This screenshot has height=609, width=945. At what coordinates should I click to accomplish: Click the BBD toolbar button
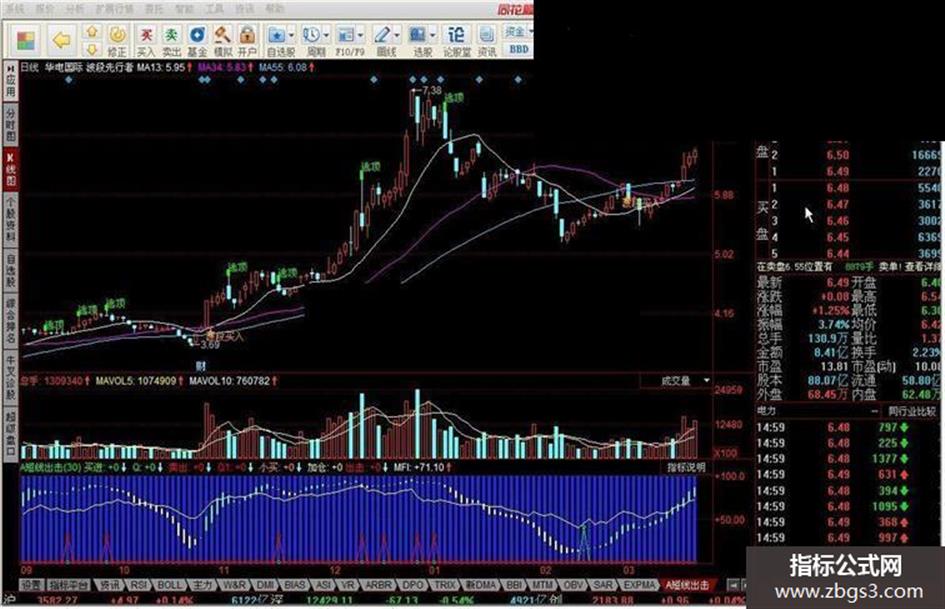click(x=519, y=49)
